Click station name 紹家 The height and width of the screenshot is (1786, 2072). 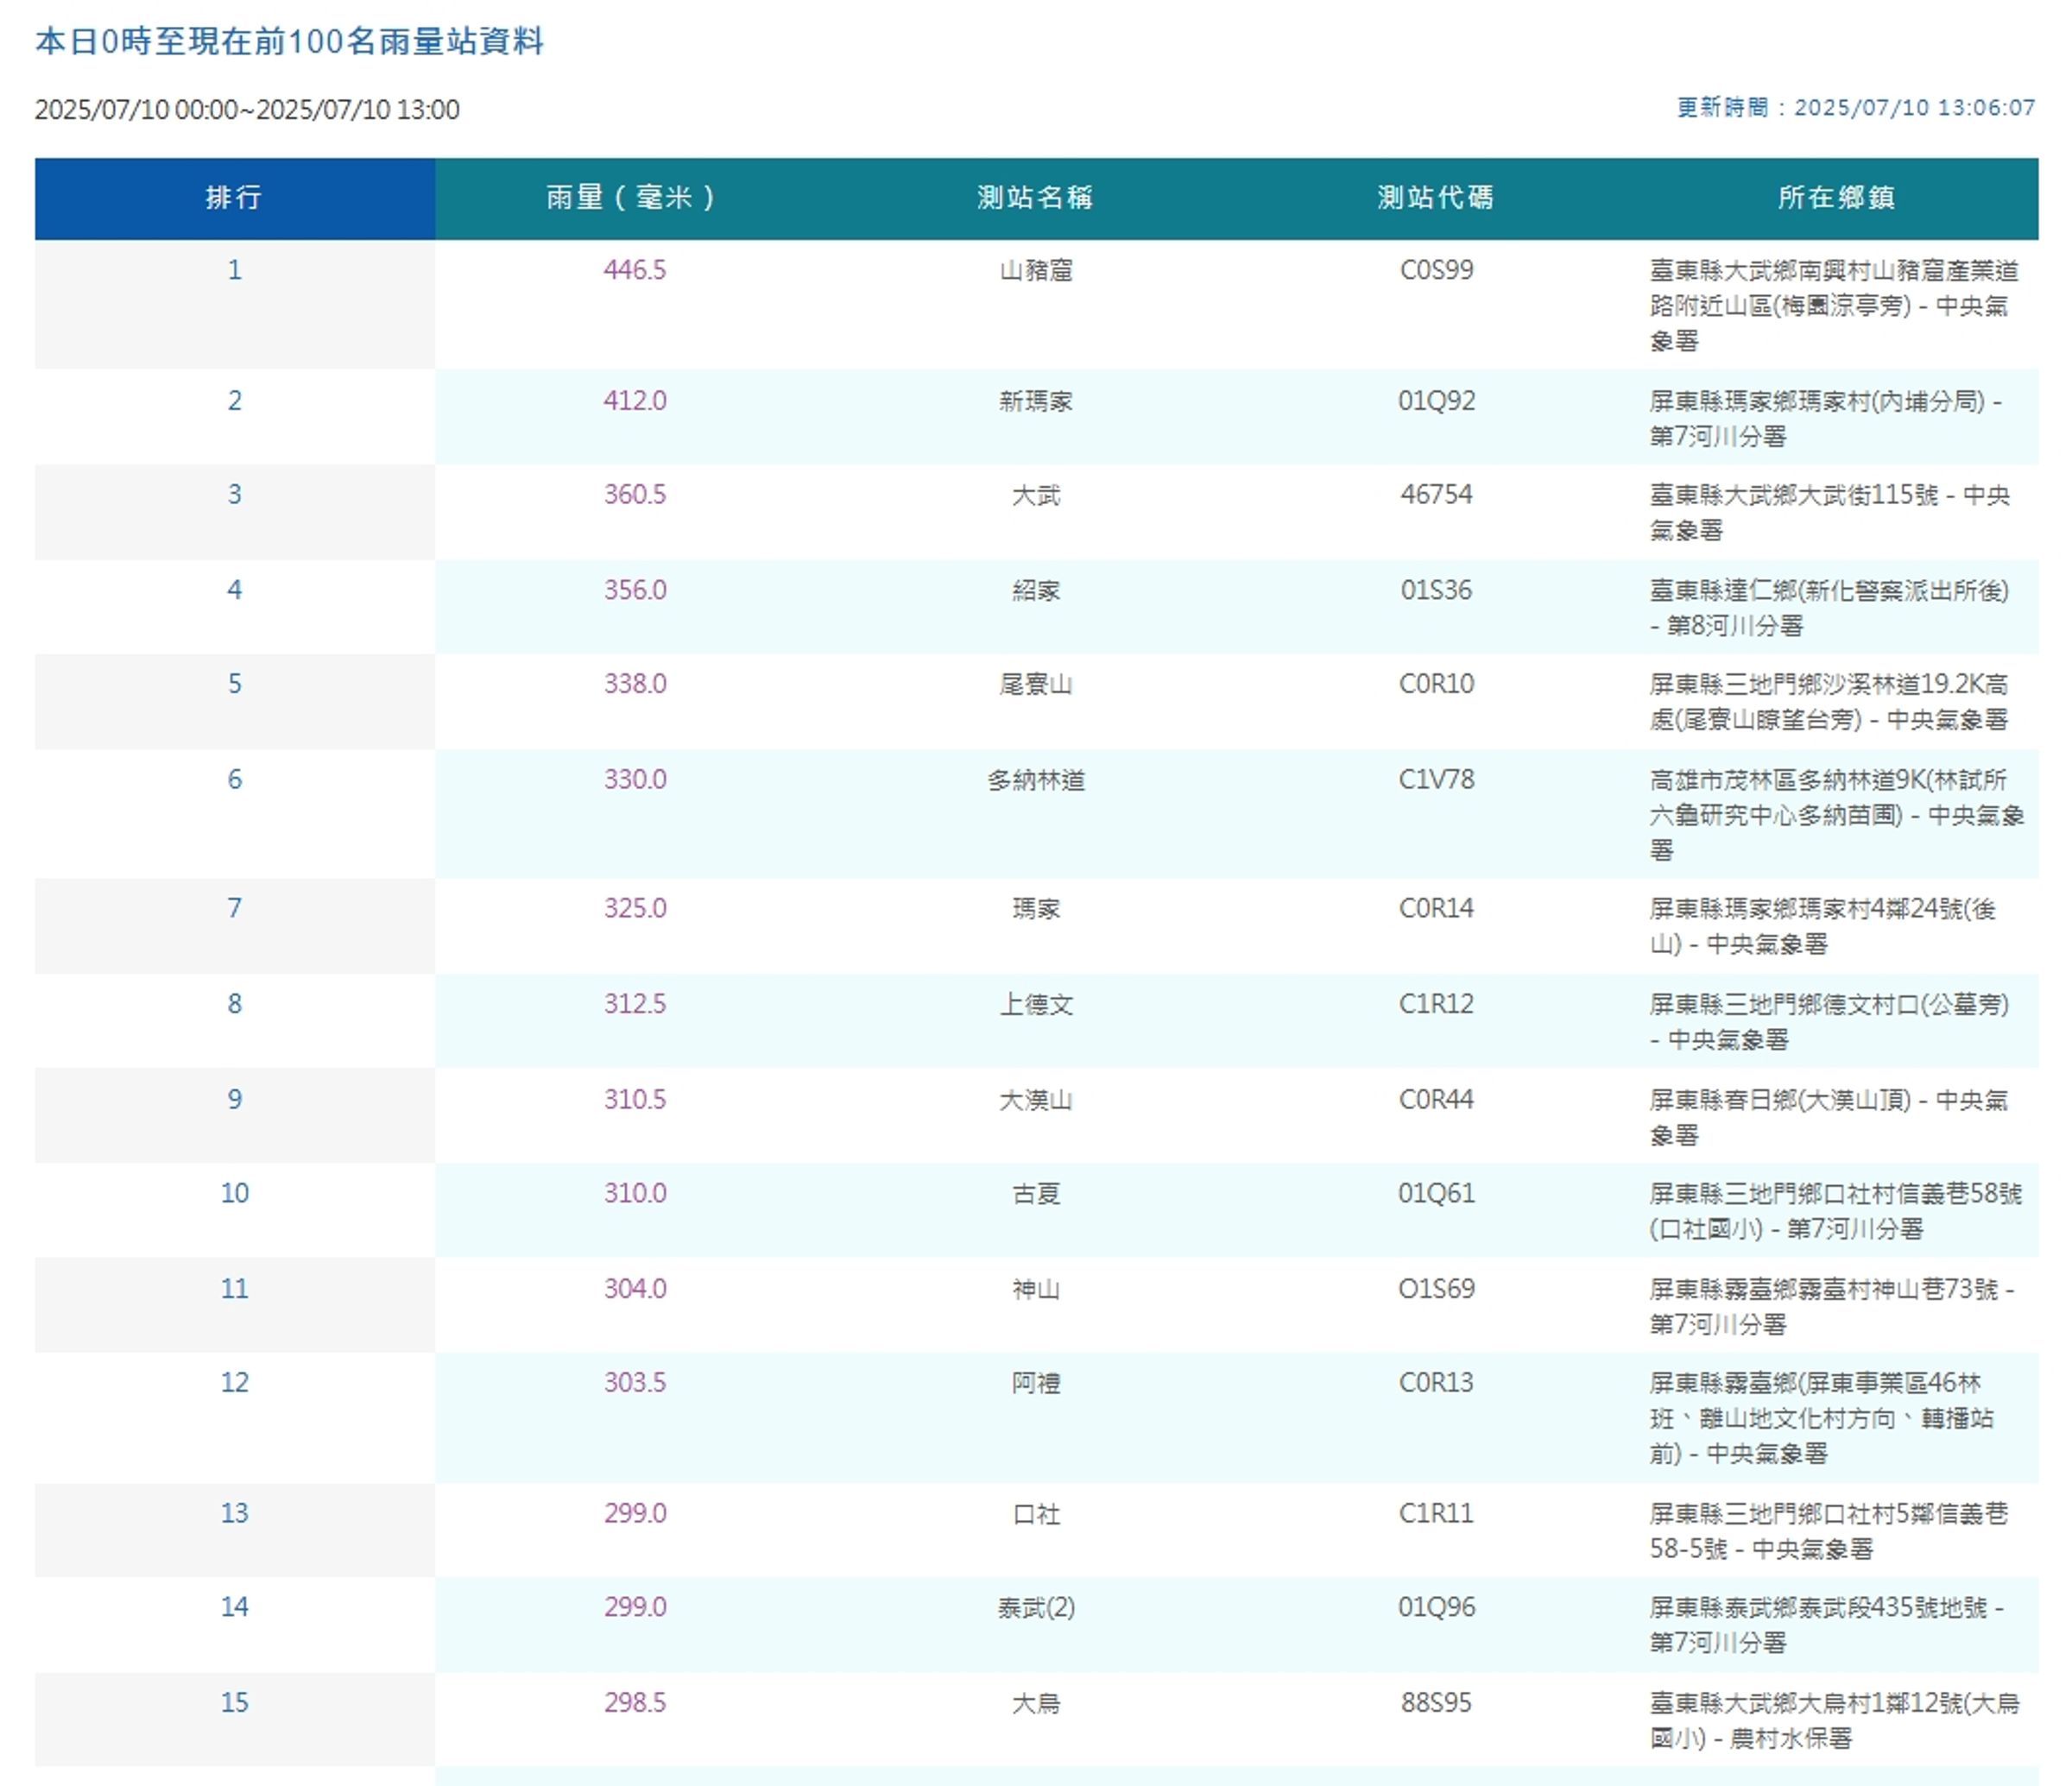[1036, 590]
